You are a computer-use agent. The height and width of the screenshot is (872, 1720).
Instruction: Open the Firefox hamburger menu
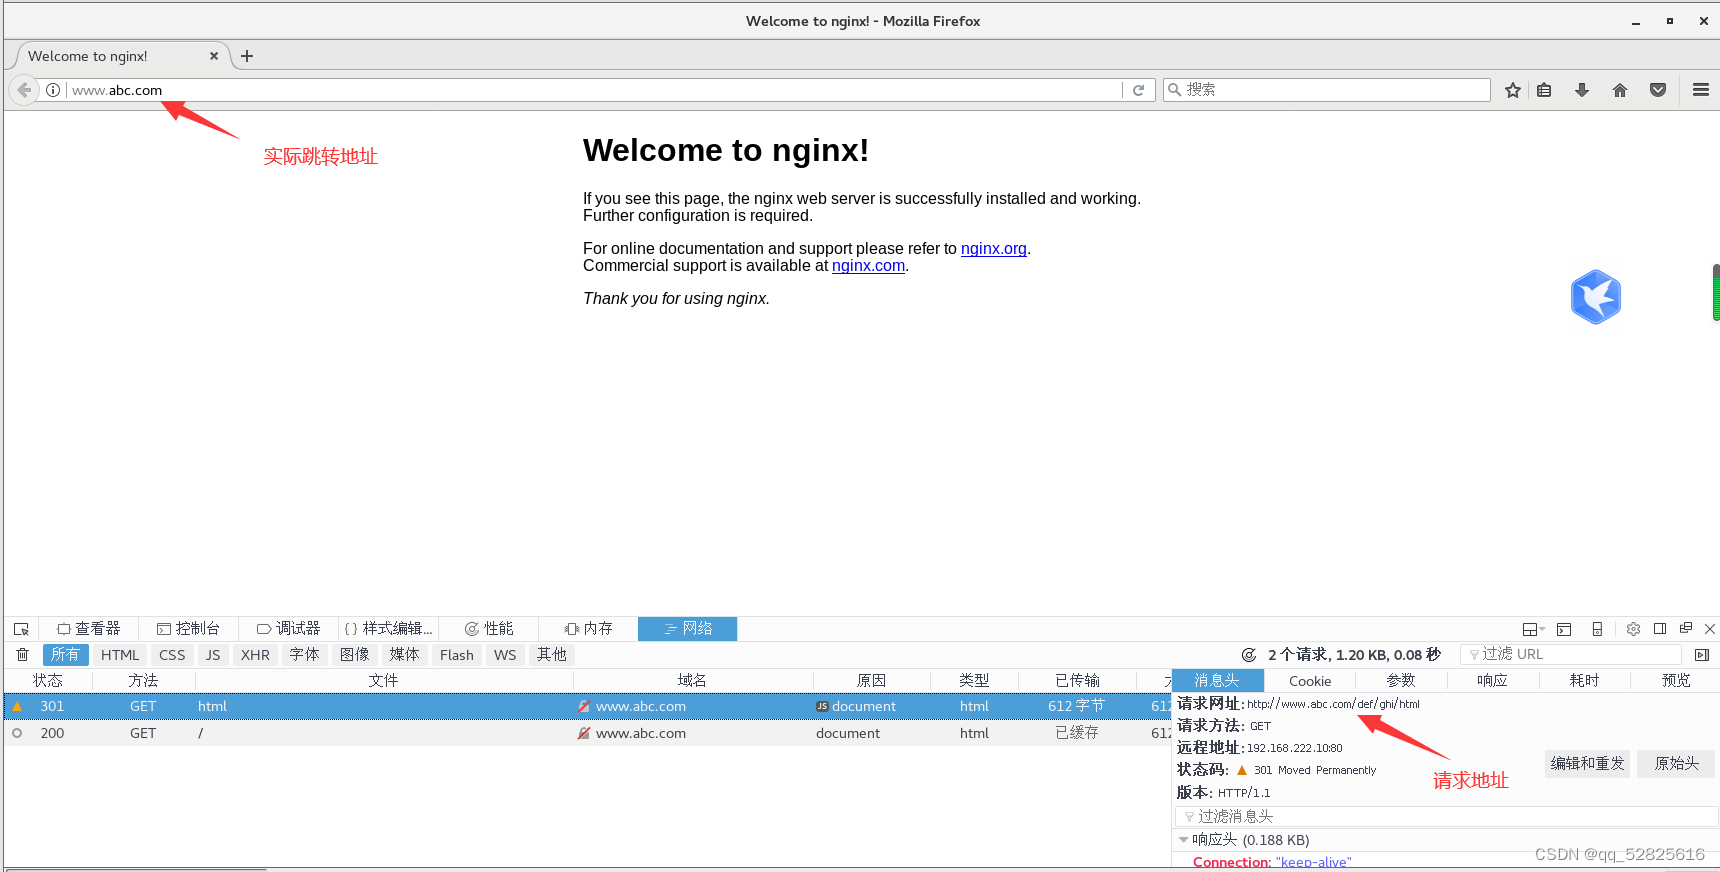click(x=1701, y=90)
